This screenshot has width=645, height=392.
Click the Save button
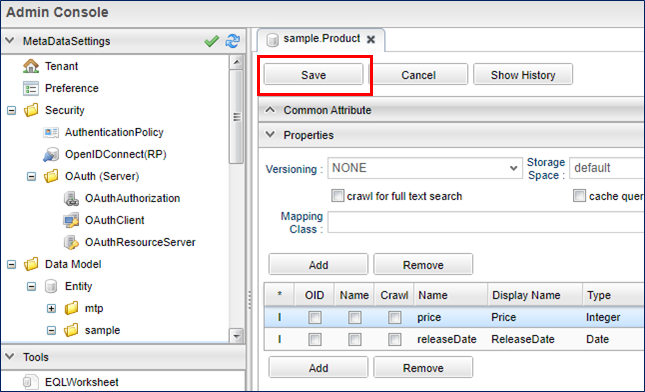pos(313,75)
